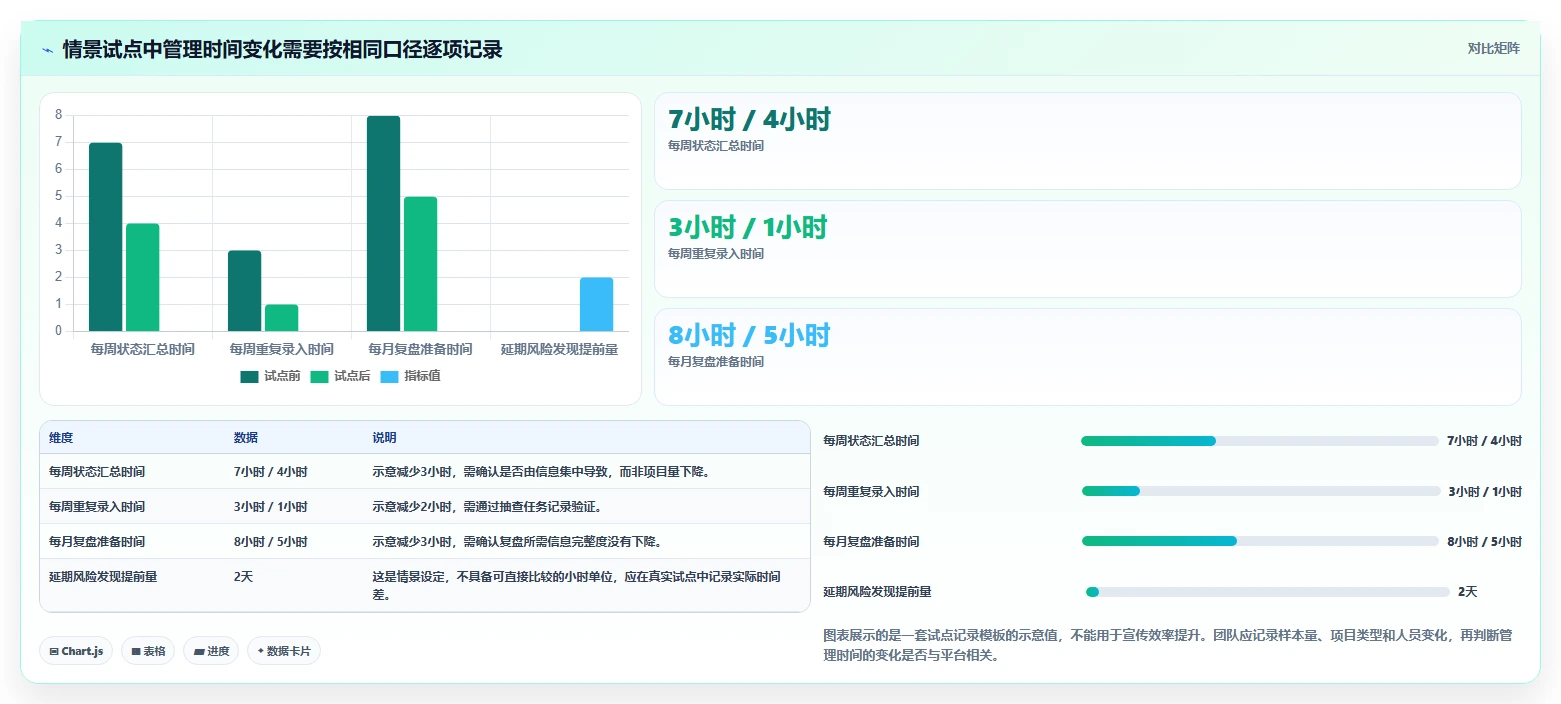Click the y-axis tick value 8
Image resolution: width=1561 pixels, height=704 pixels.
tap(58, 115)
